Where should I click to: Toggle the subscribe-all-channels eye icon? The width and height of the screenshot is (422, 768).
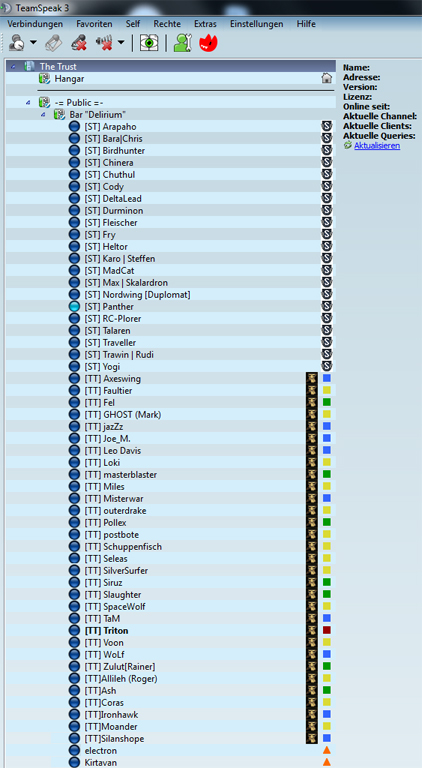click(146, 43)
